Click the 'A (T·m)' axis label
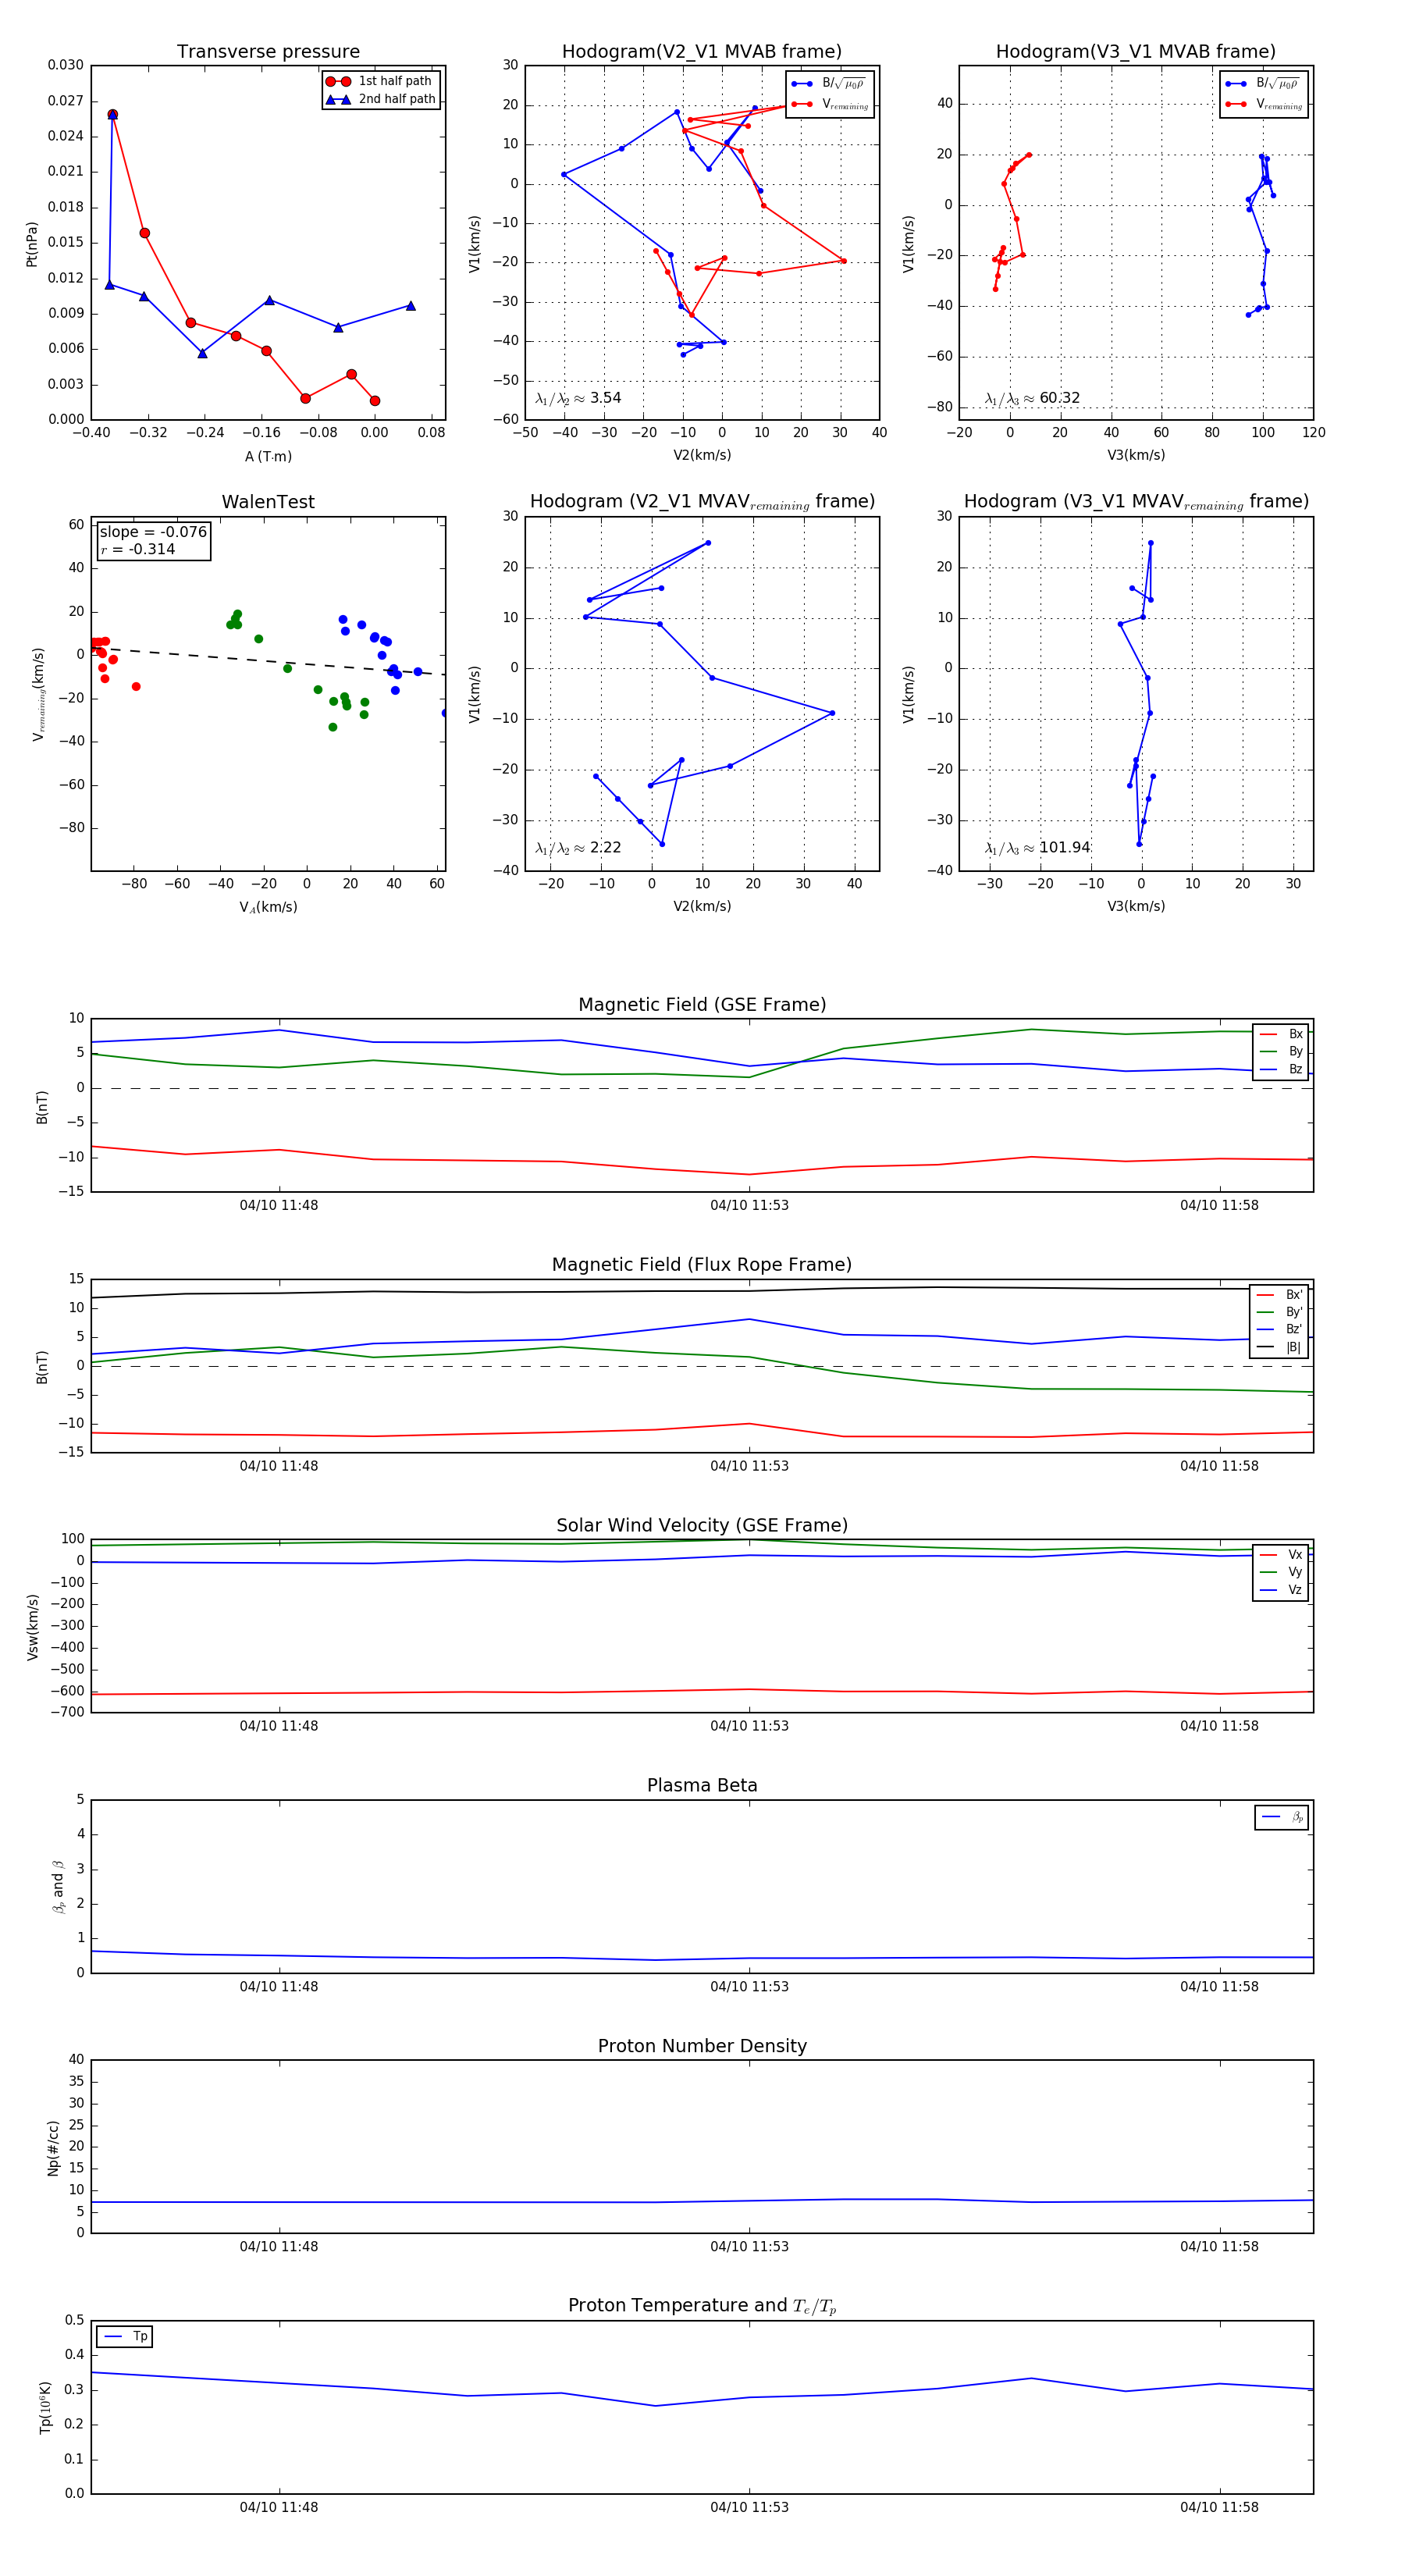 [x=268, y=456]
